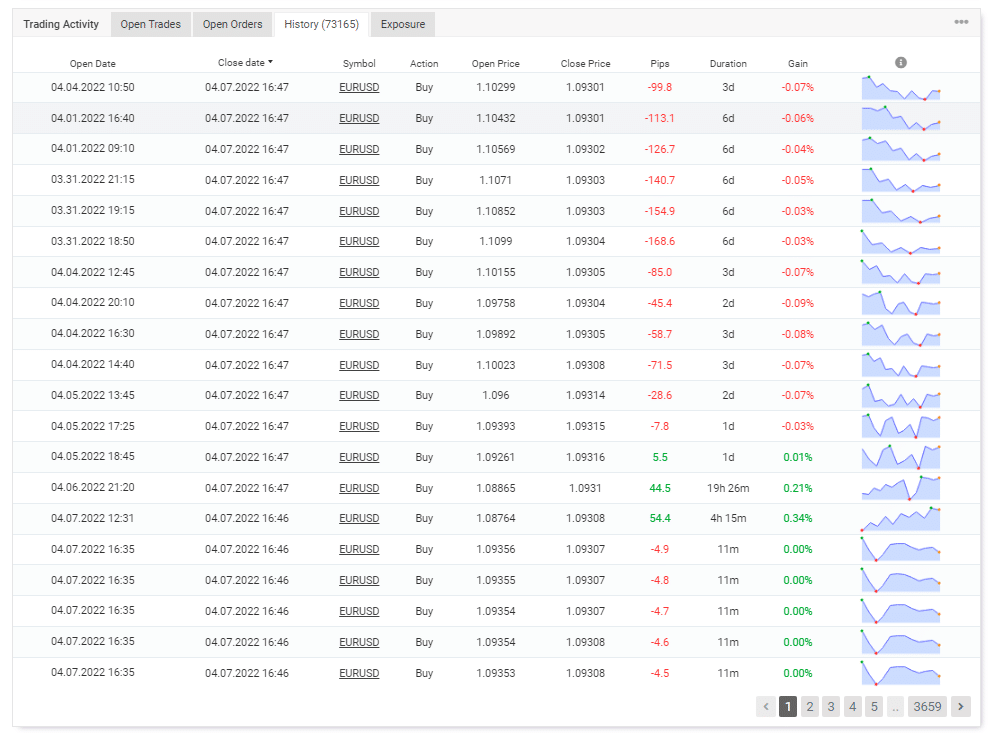Open the ellipsis options menu at top right

click(x=963, y=23)
